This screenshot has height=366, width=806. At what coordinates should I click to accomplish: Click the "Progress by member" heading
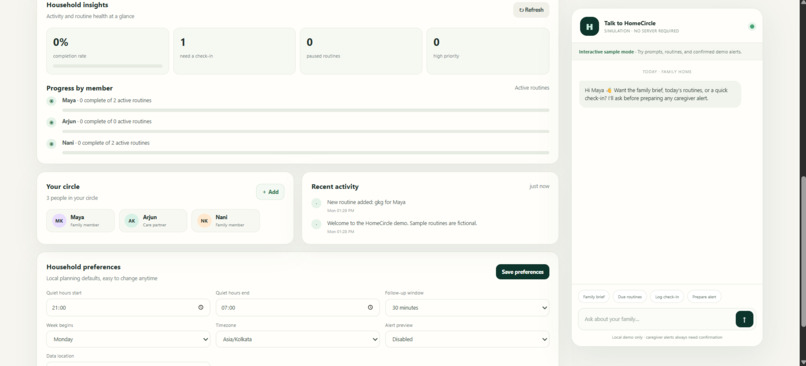pos(79,88)
